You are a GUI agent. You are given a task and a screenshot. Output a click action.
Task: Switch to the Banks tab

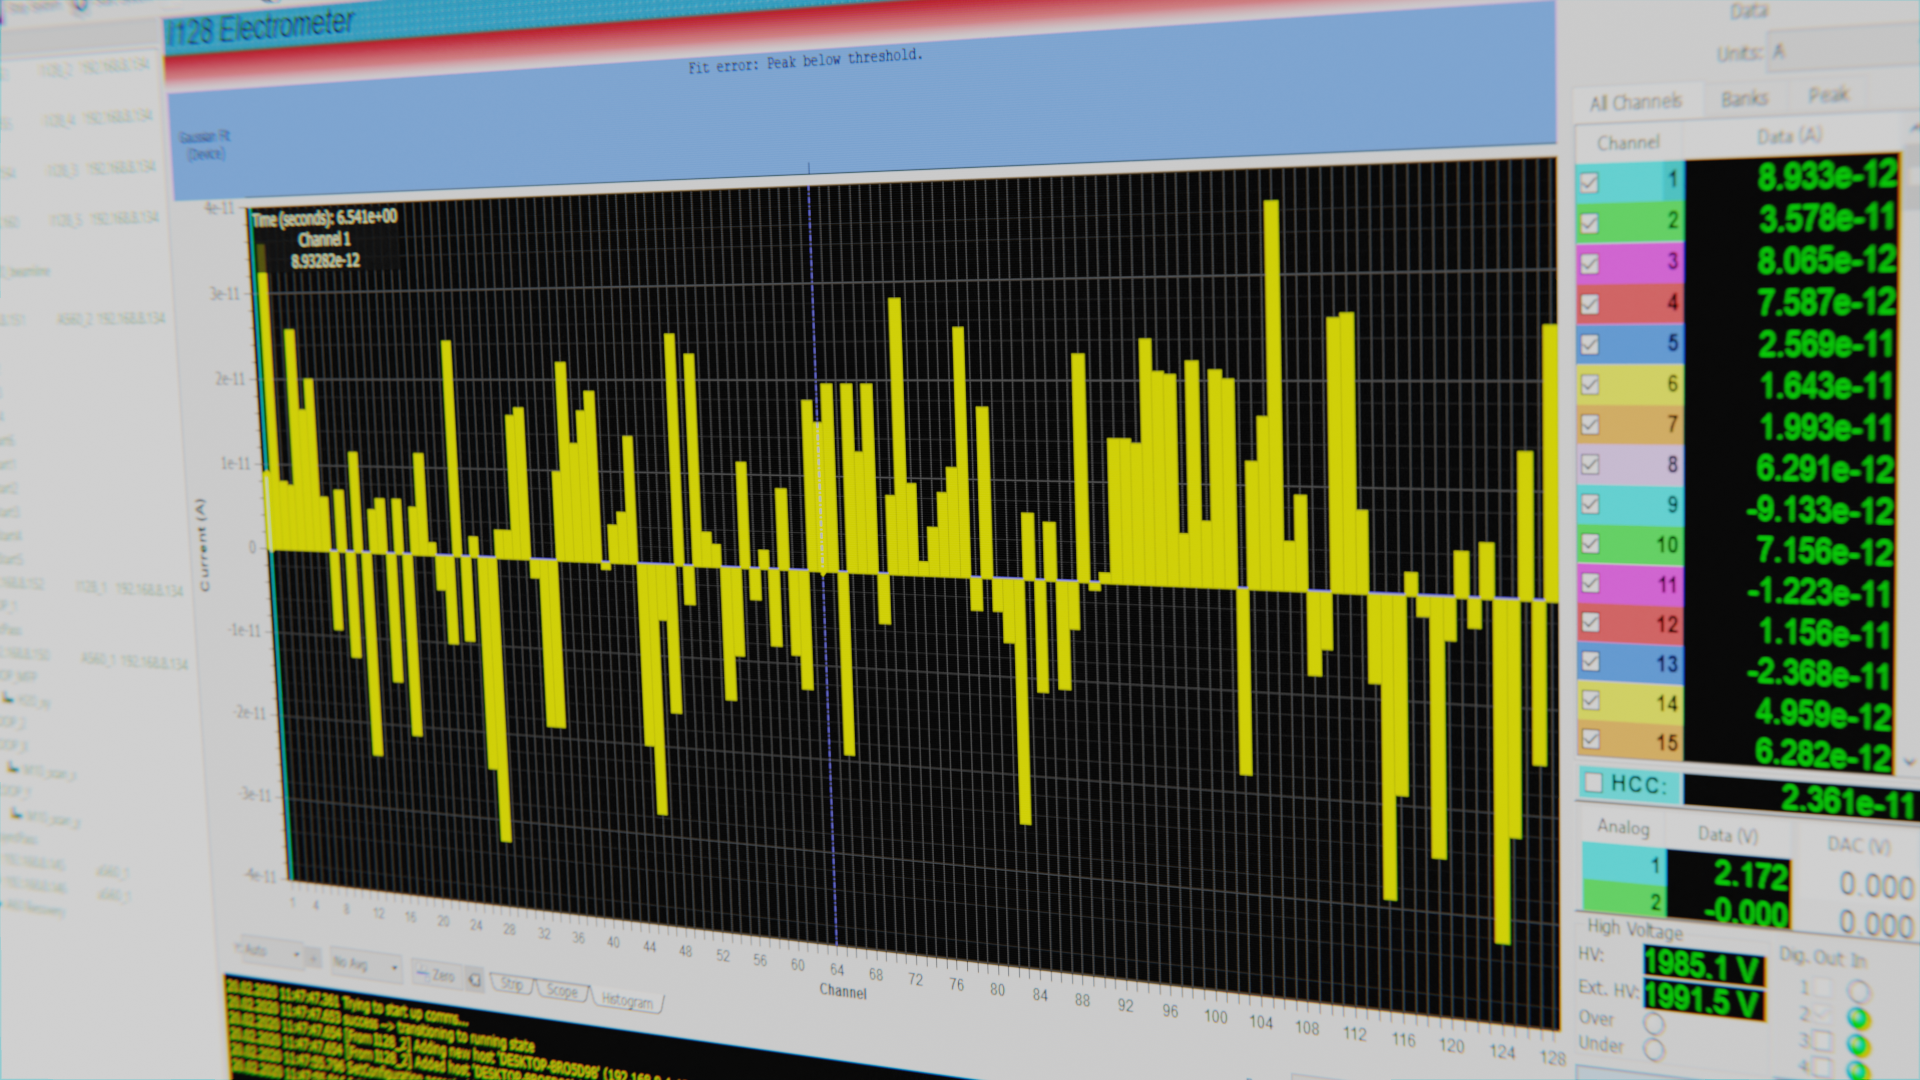pyautogui.click(x=1745, y=98)
